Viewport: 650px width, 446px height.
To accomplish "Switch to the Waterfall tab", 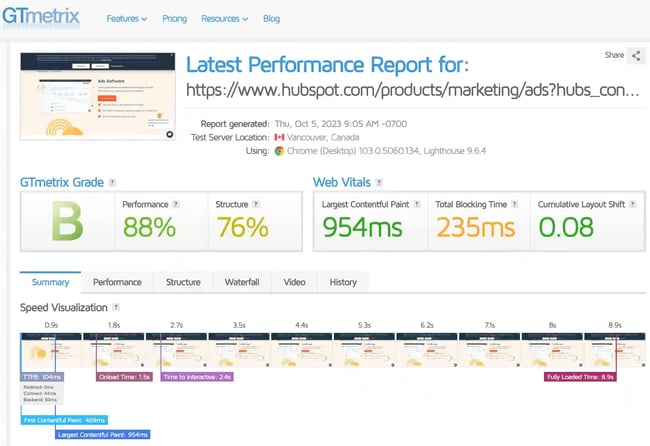I will pyautogui.click(x=242, y=282).
